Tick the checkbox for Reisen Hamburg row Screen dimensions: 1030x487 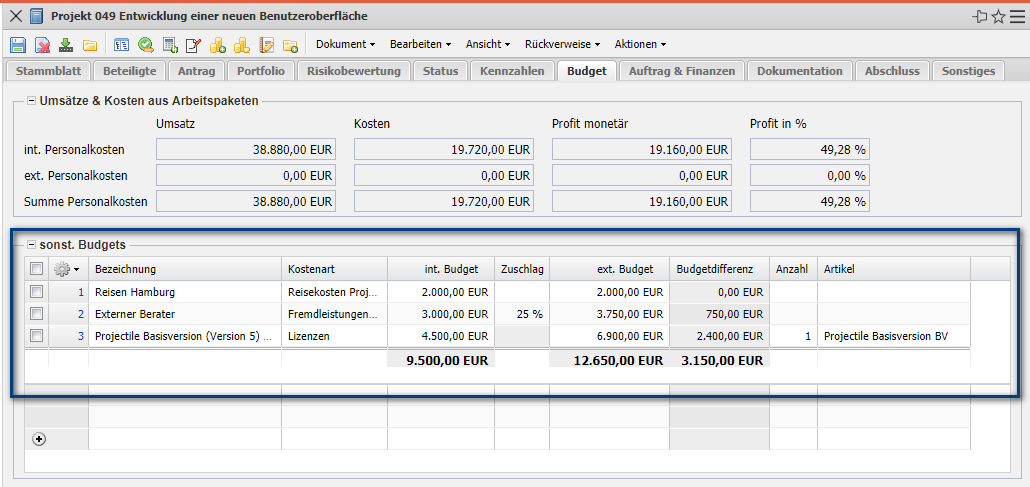37,292
